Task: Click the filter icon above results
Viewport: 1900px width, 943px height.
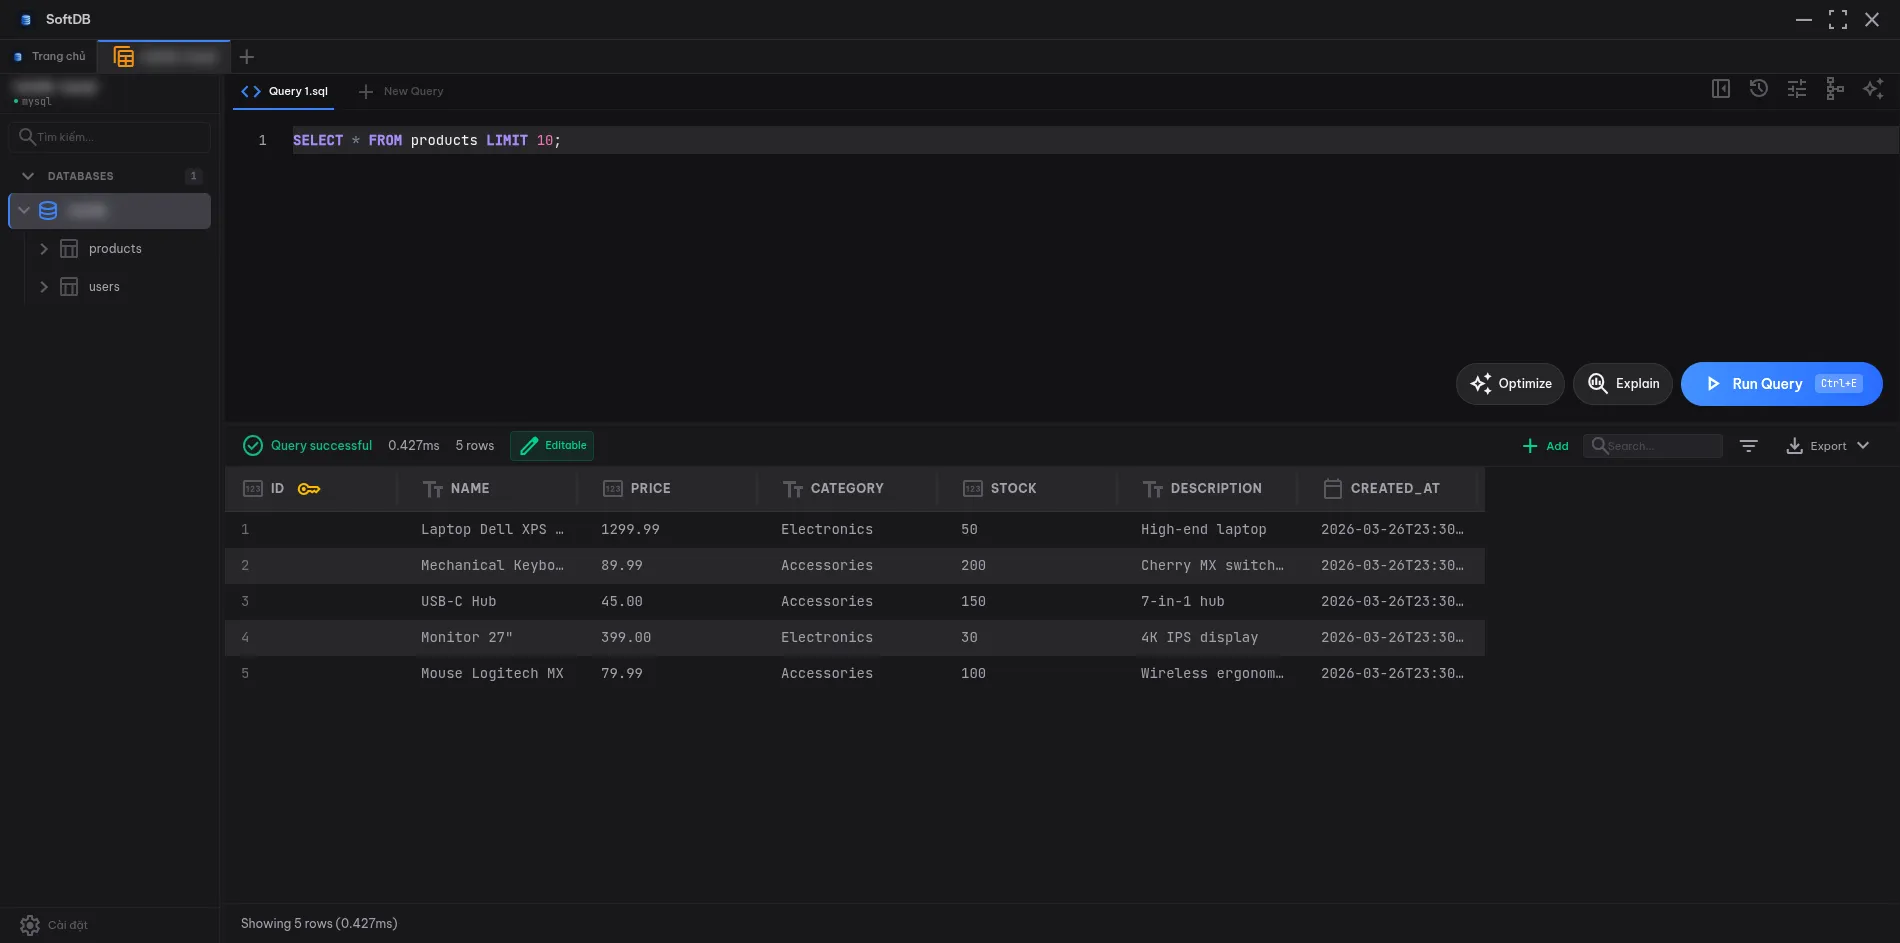Action: 1748,445
